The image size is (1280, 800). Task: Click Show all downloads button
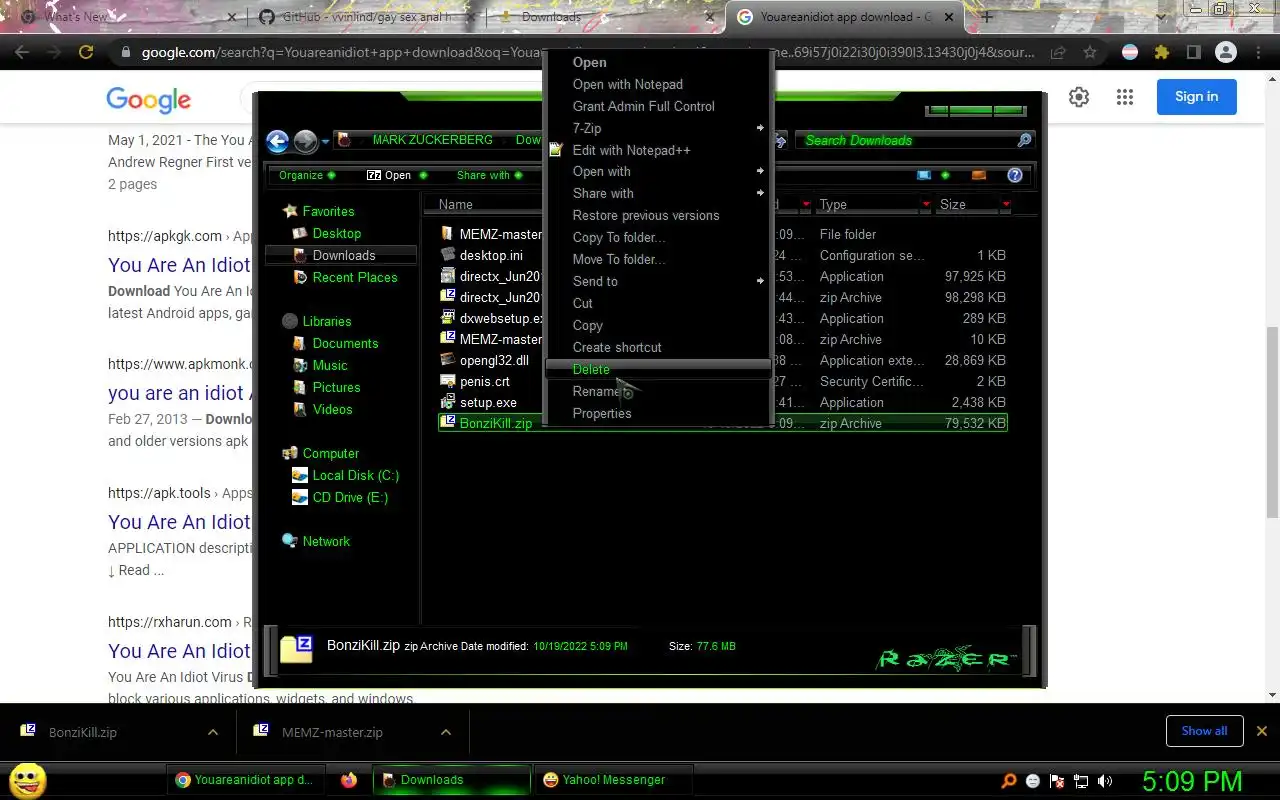[x=1204, y=731]
